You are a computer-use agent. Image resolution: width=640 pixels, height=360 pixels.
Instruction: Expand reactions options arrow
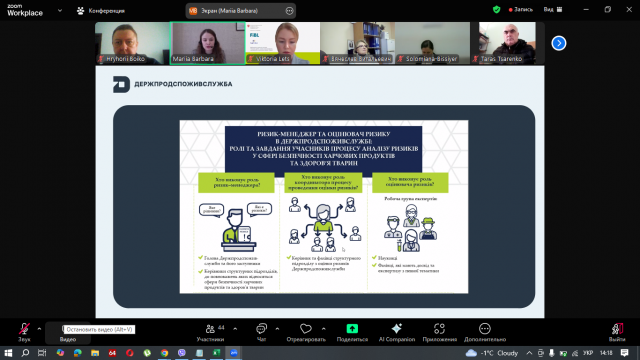coord(324,329)
